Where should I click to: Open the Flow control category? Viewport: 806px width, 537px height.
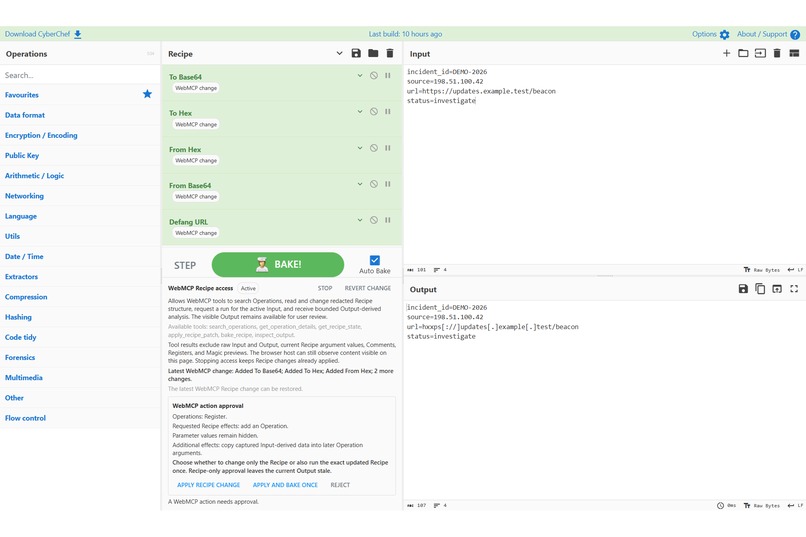[80, 418]
